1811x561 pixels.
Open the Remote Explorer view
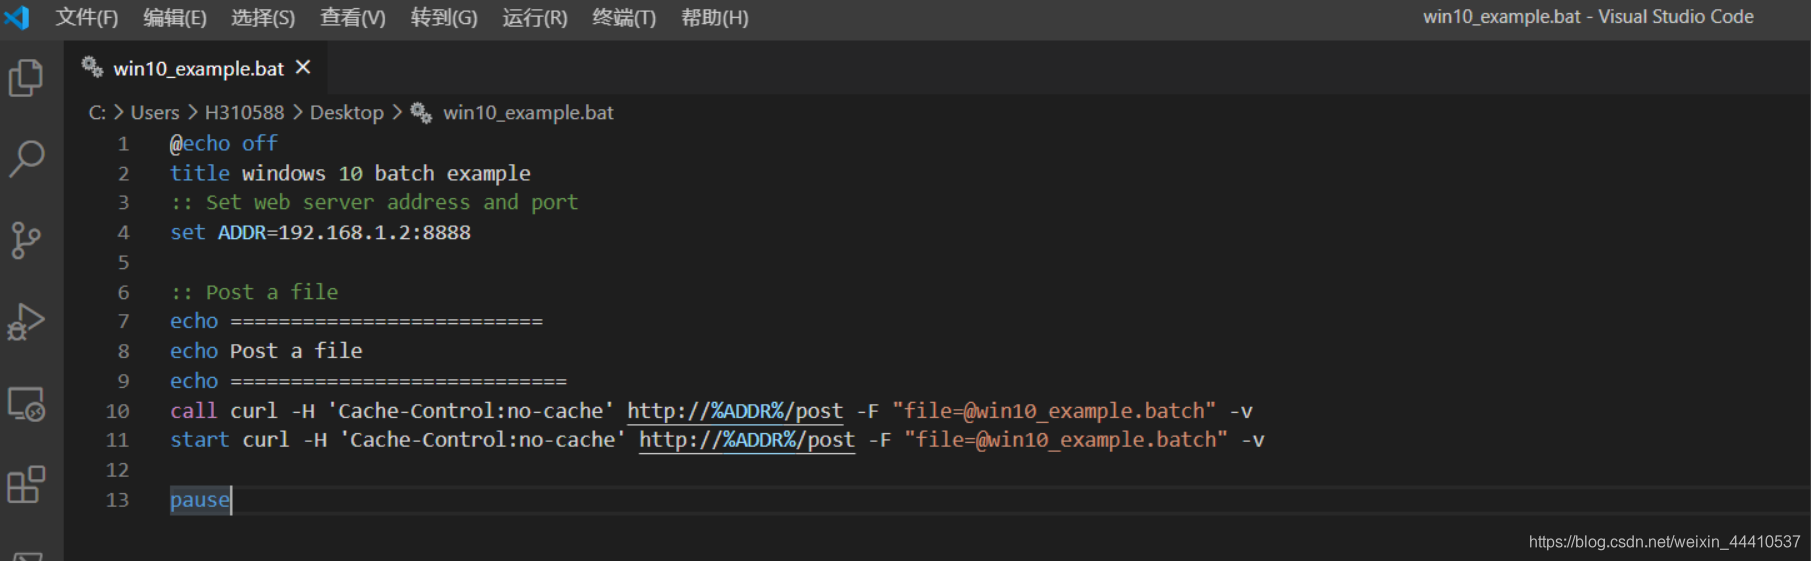[26, 404]
